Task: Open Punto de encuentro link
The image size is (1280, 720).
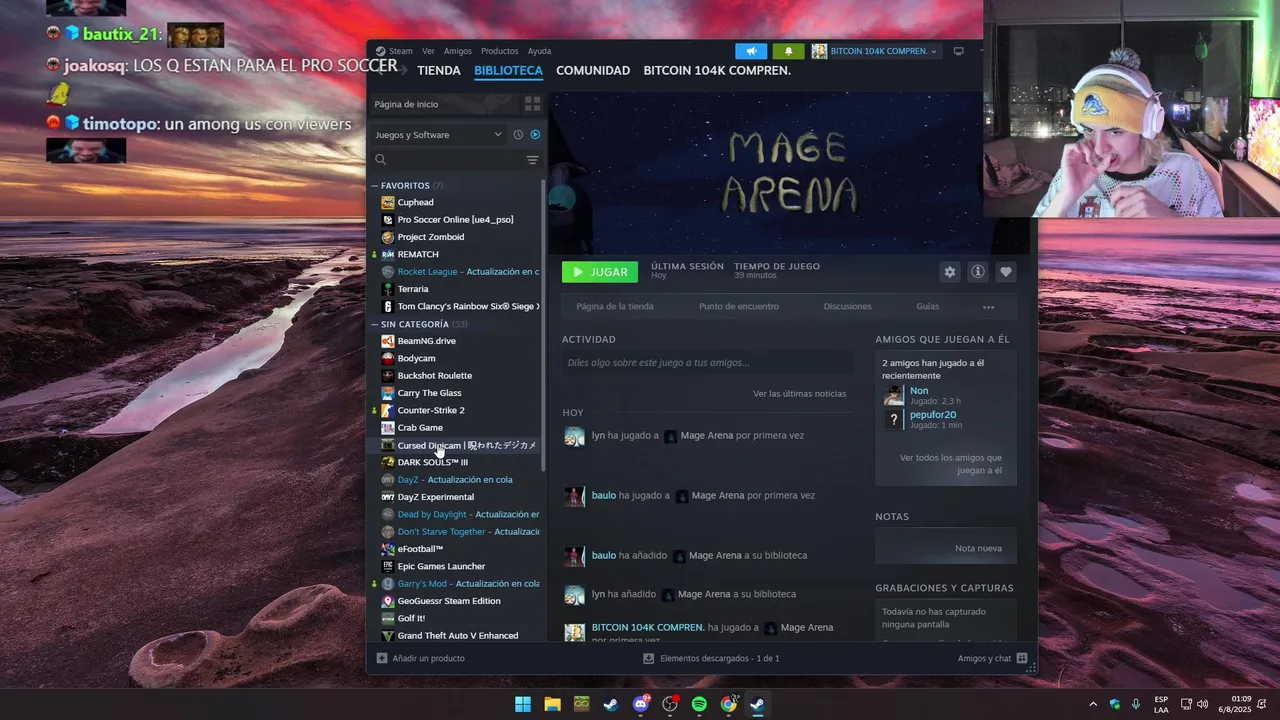Action: pos(739,307)
